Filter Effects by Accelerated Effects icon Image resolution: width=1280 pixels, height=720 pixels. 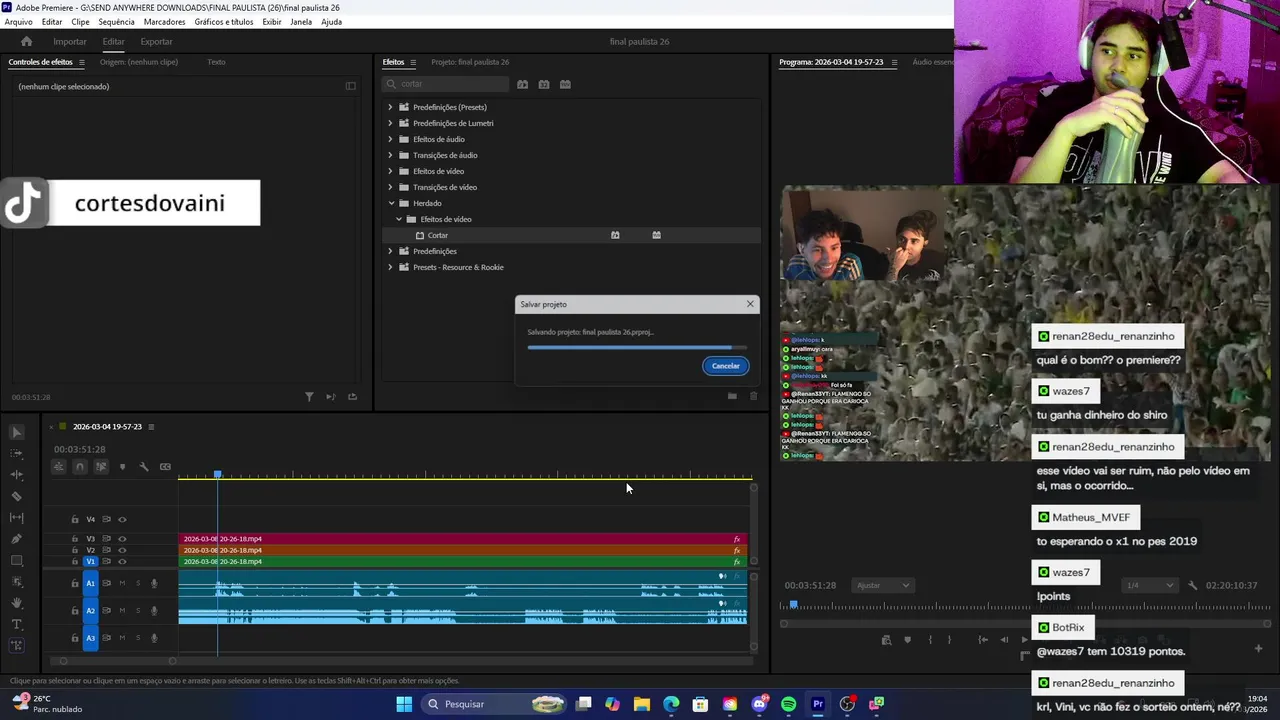pos(522,84)
